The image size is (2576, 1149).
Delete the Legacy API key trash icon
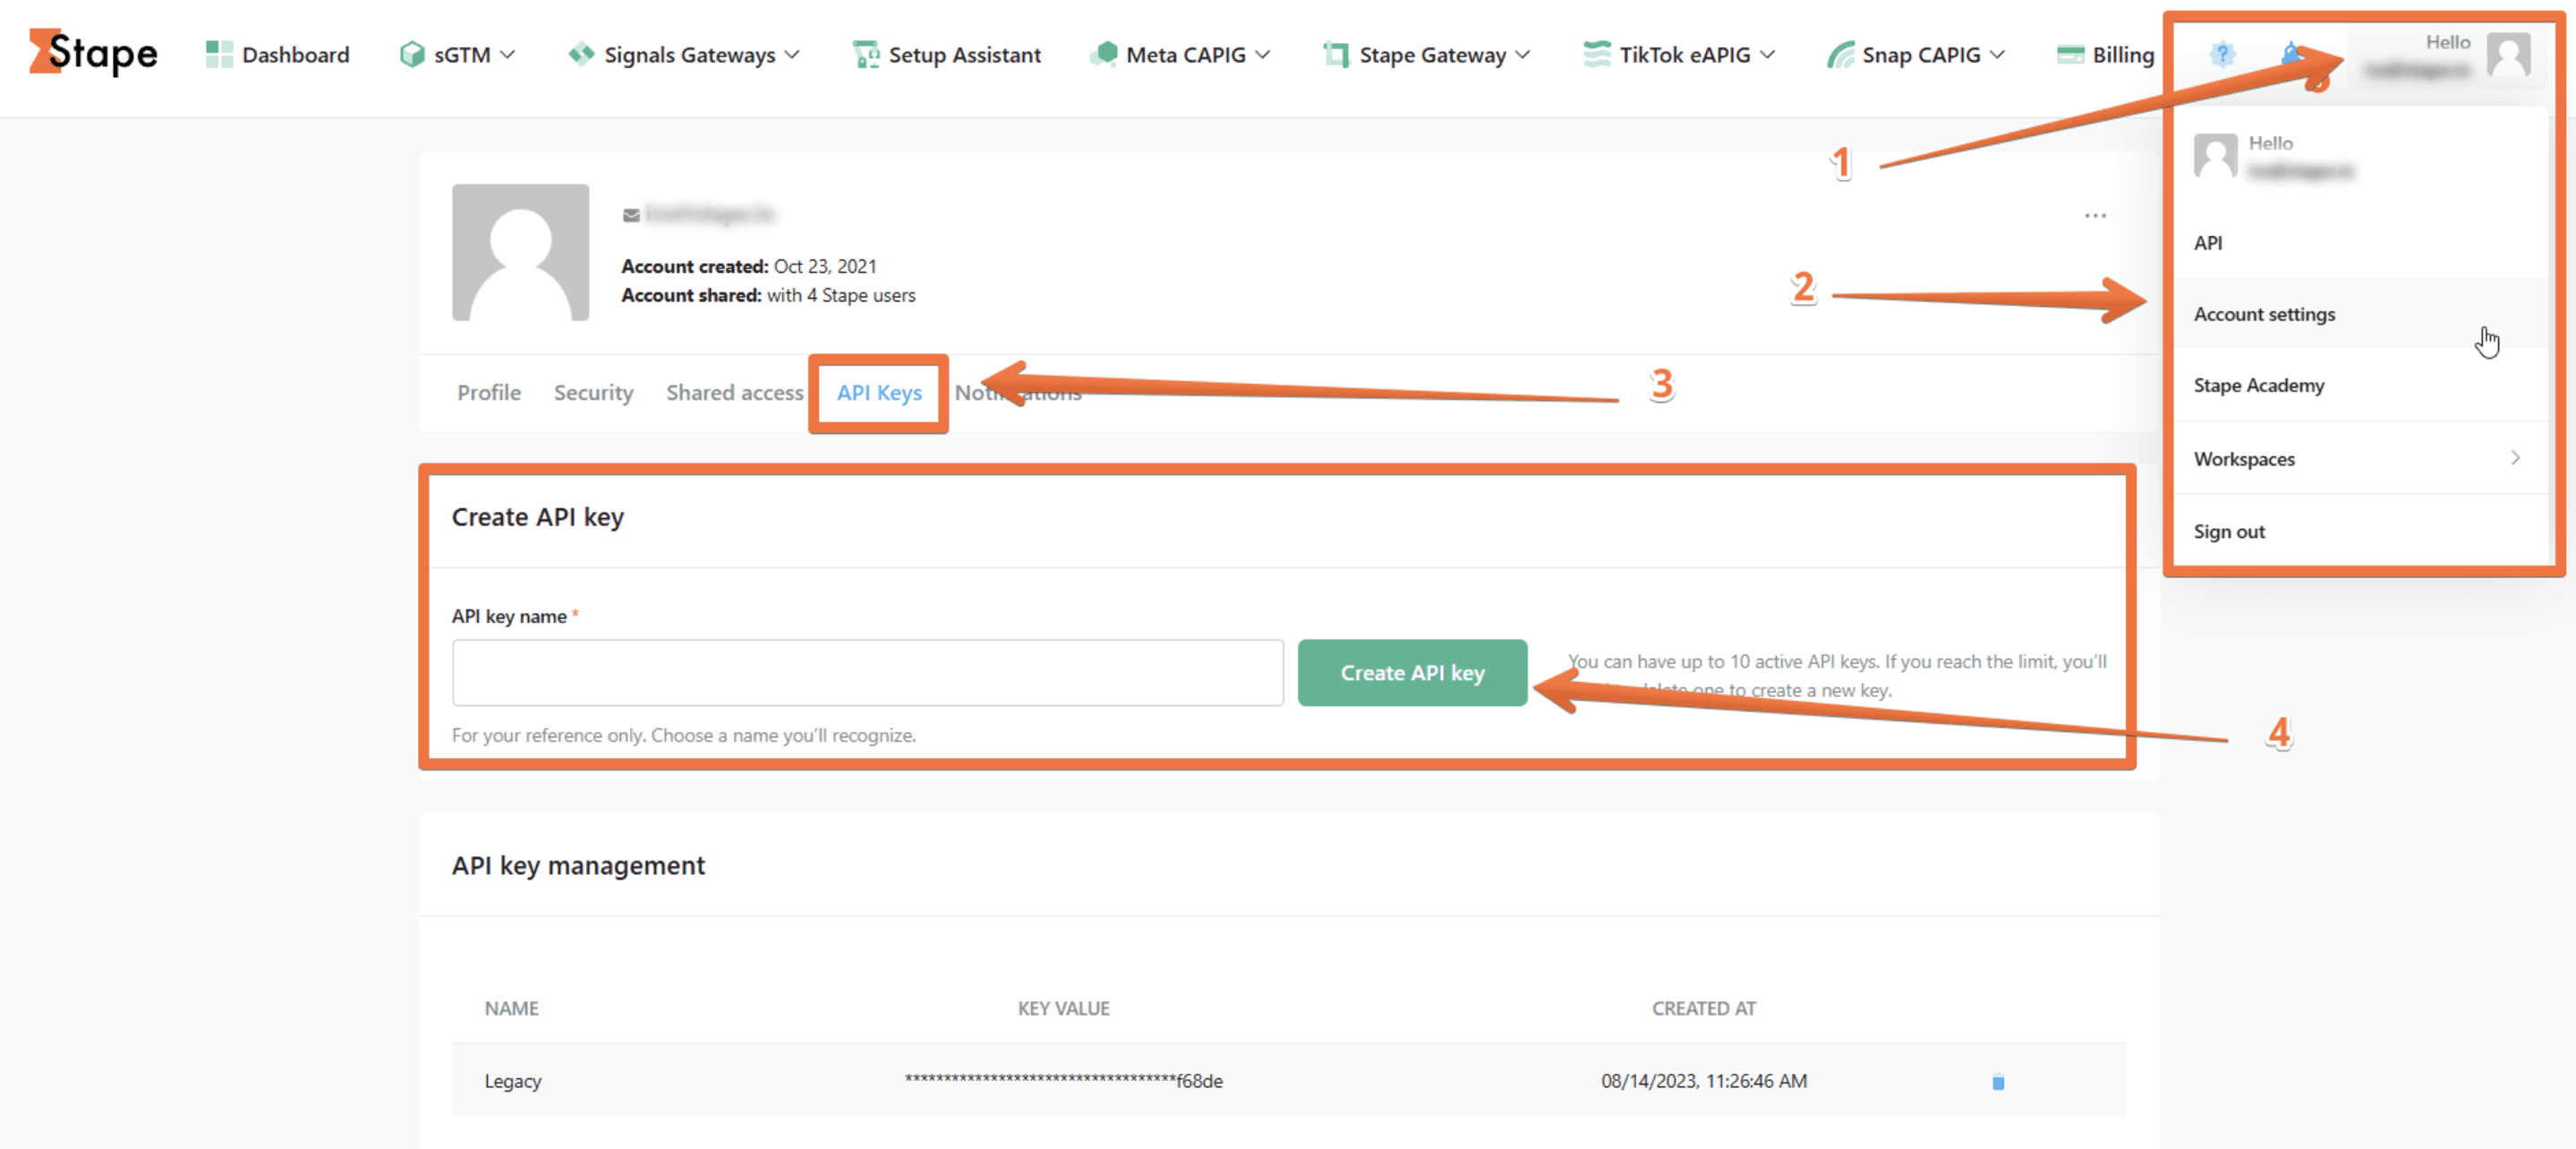(x=1997, y=1081)
